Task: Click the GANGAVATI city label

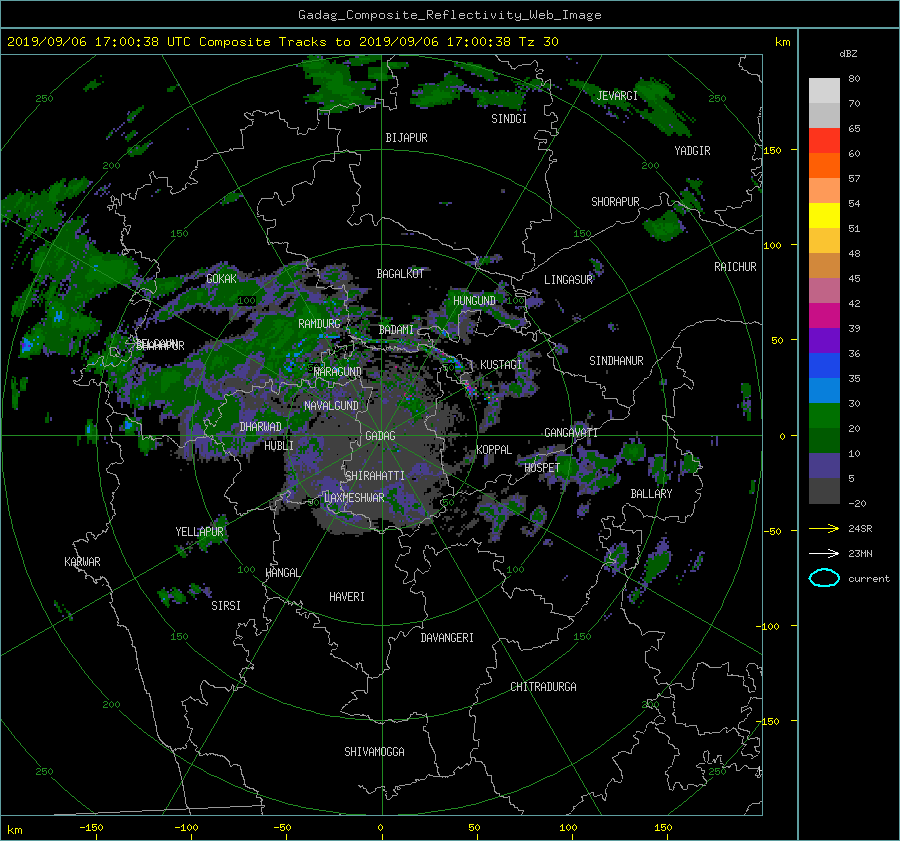Action: coord(571,433)
